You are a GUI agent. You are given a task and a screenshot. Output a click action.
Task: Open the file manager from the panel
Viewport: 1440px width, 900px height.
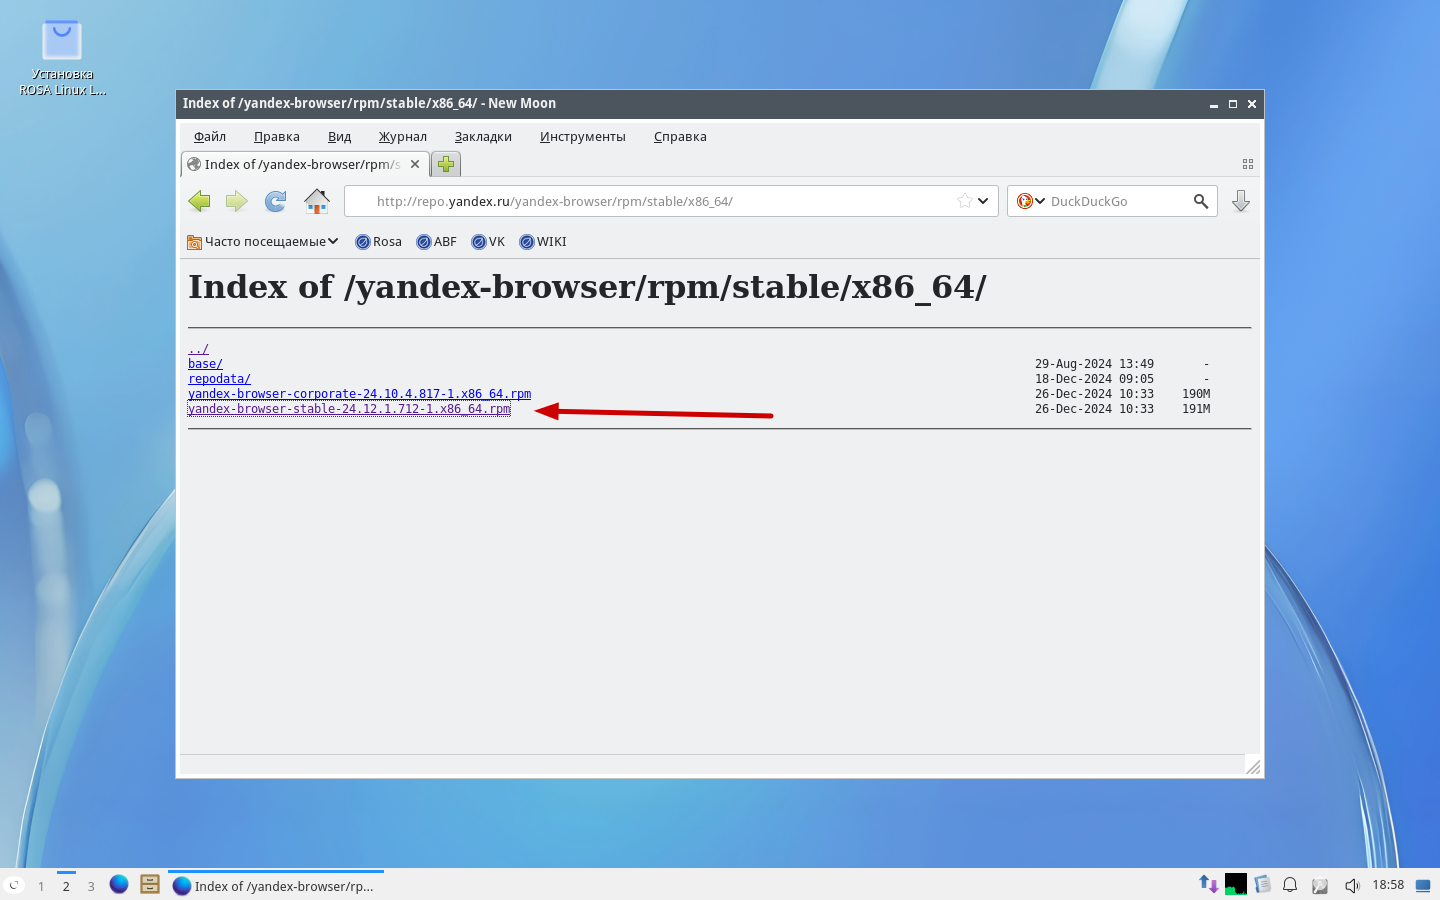(x=150, y=884)
